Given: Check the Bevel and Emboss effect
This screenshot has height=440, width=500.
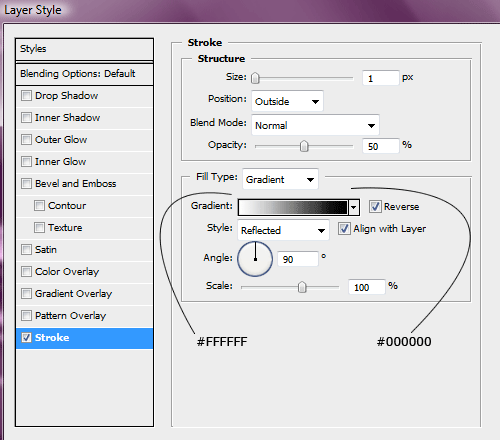Looking at the screenshot, I should [x=26, y=184].
